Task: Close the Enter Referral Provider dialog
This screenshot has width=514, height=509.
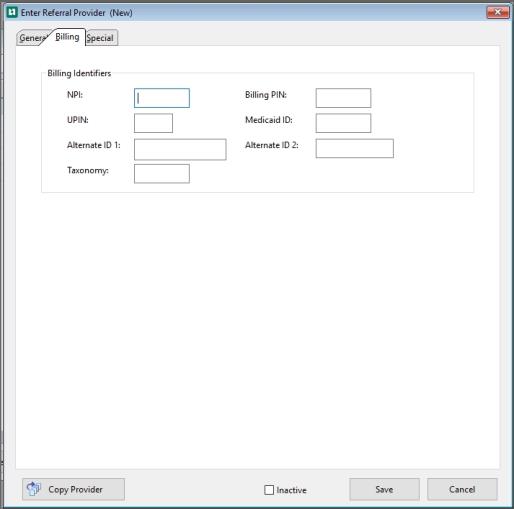Action: (498, 13)
